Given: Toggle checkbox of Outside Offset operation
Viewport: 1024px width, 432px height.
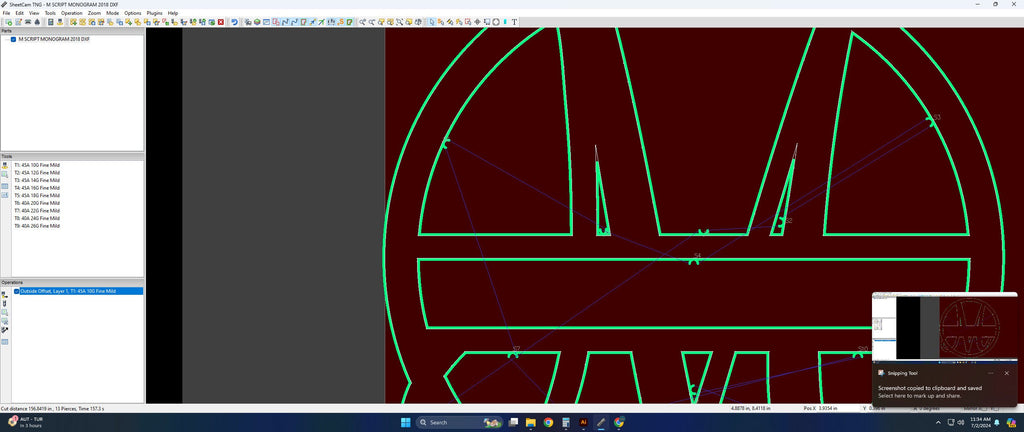Looking at the screenshot, I should [17, 291].
